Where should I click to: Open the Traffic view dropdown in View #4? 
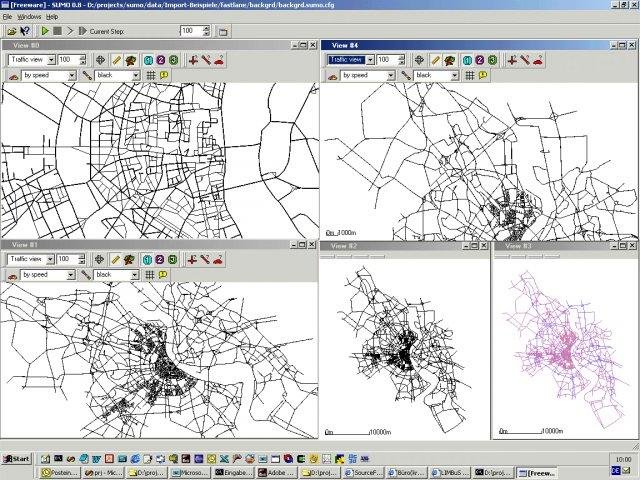[370, 60]
